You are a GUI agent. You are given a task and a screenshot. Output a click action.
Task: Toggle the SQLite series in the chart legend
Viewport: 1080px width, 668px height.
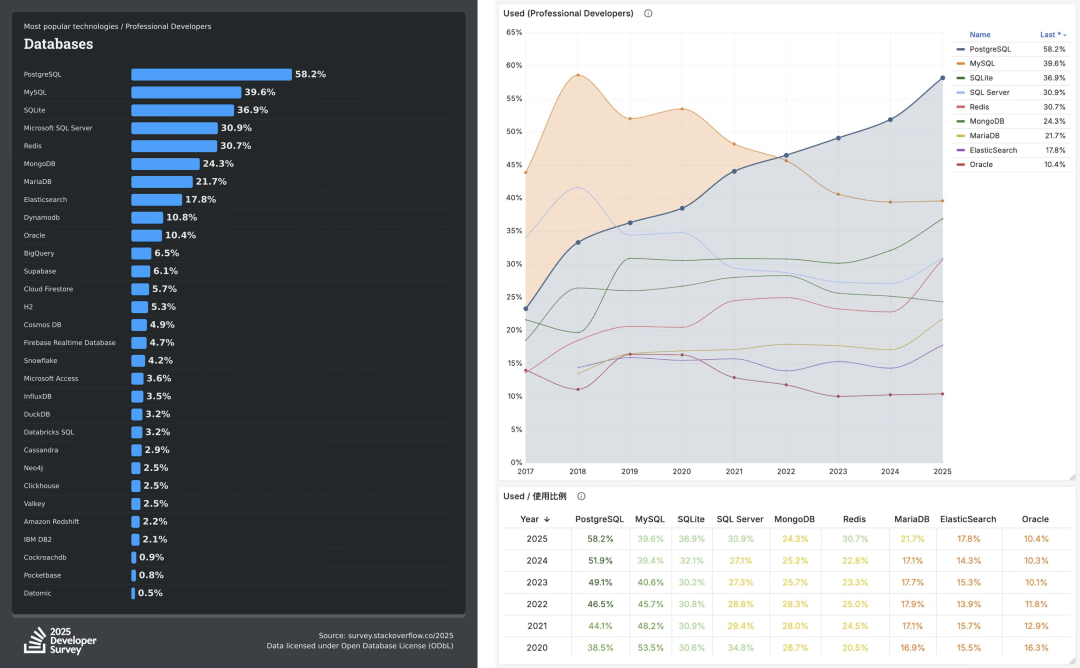pyautogui.click(x=981, y=78)
